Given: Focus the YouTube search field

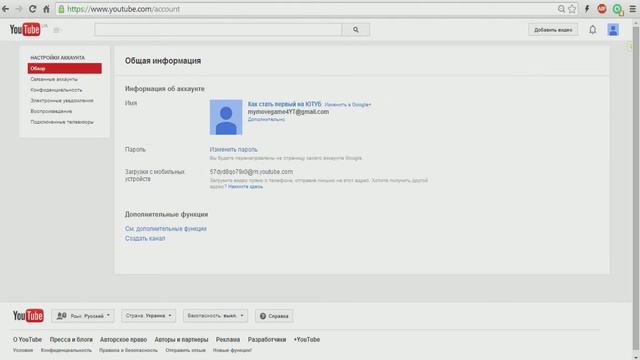Looking at the screenshot, I should click(x=218, y=29).
